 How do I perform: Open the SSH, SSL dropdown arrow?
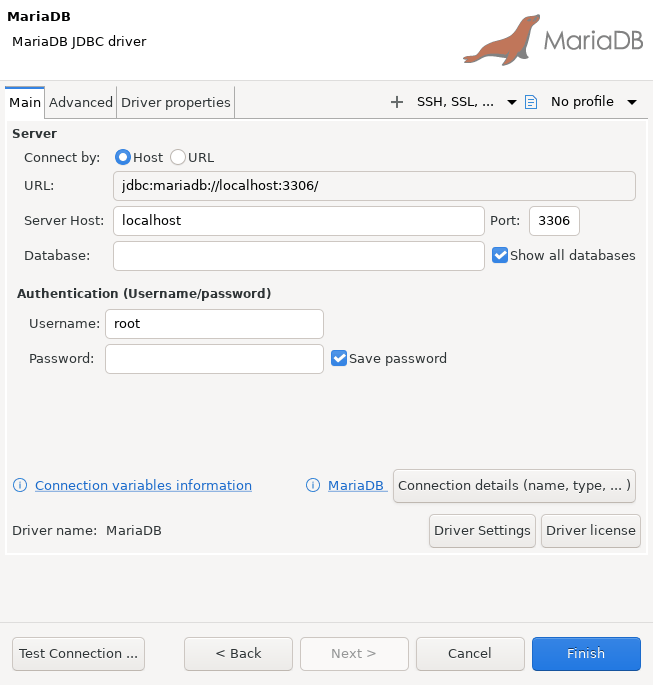[511, 102]
